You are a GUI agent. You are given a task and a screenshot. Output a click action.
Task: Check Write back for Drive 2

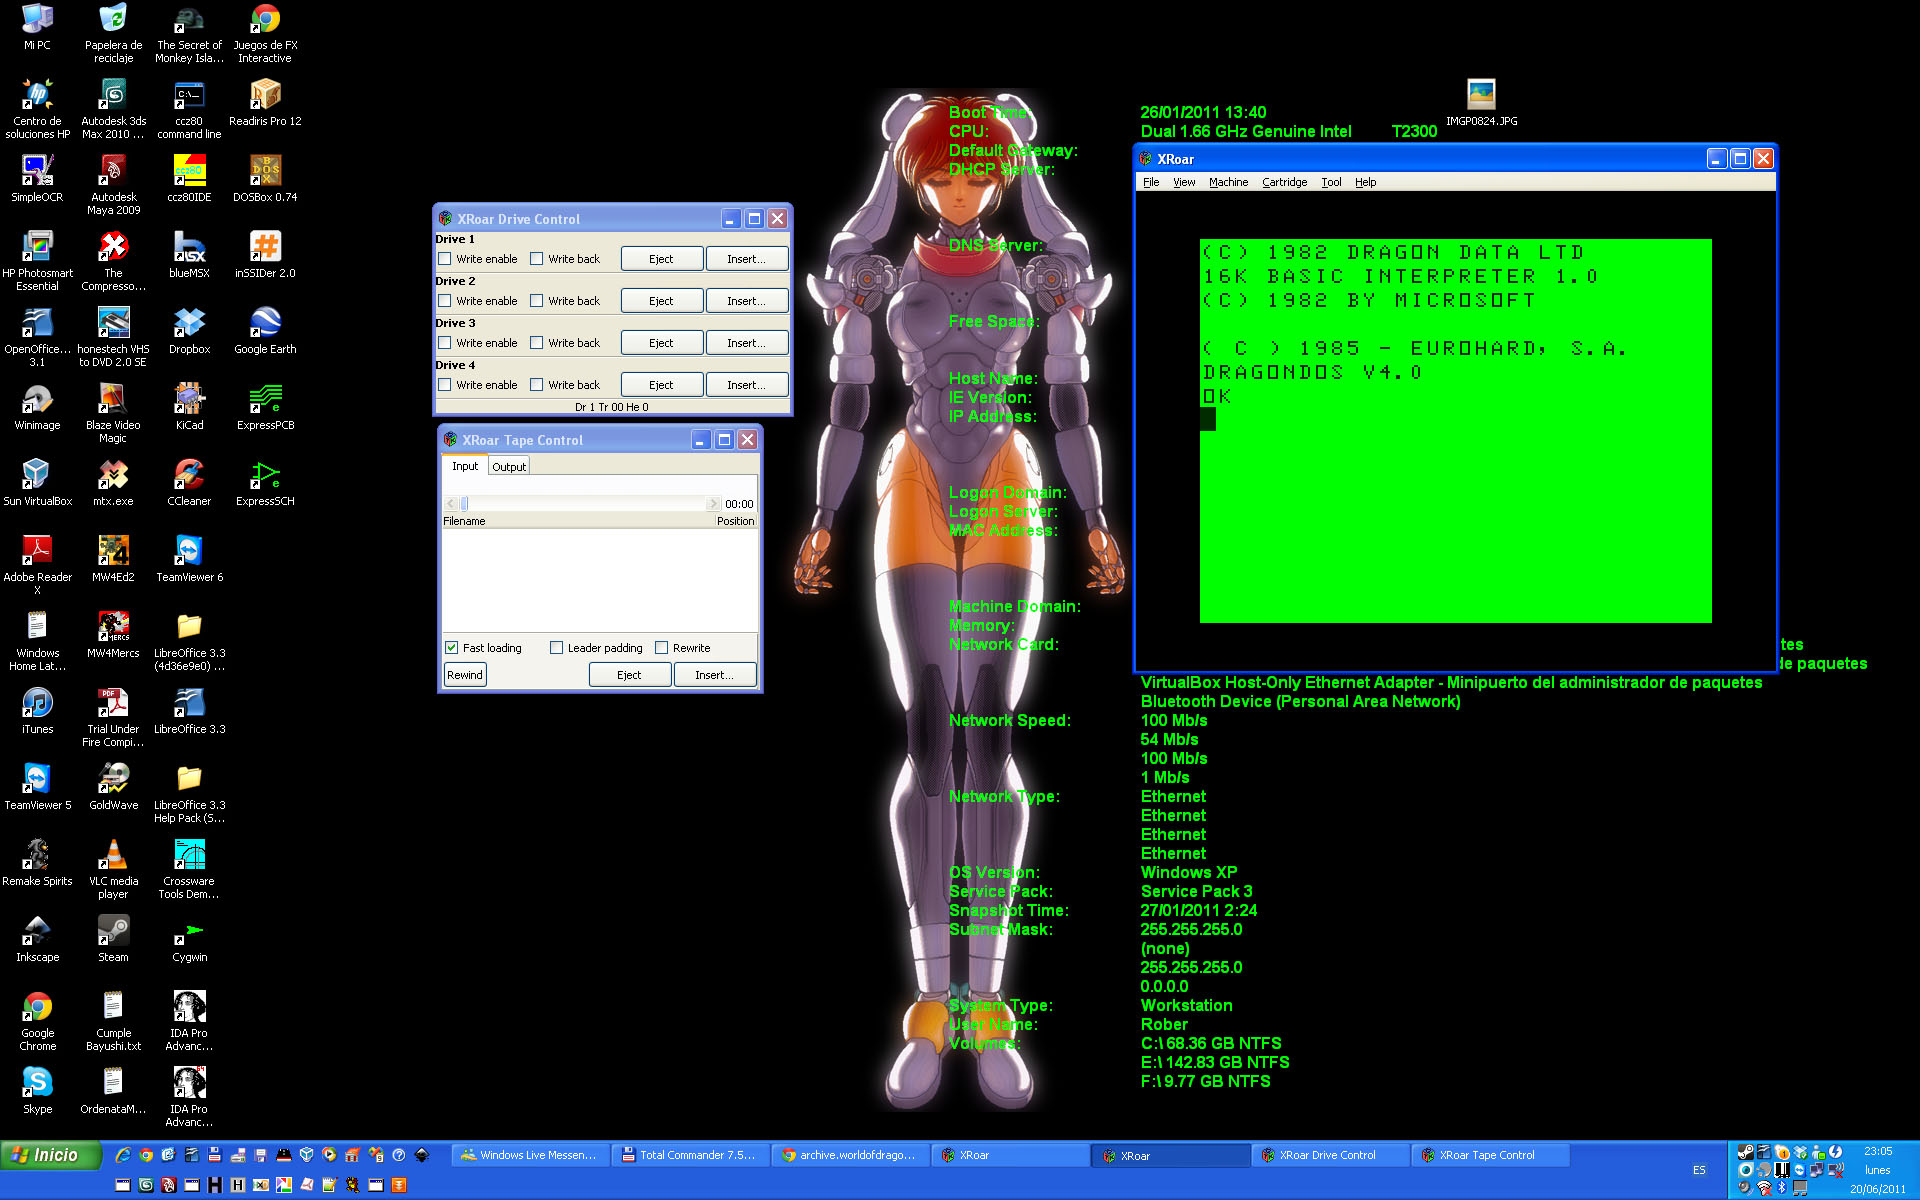pos(537,300)
